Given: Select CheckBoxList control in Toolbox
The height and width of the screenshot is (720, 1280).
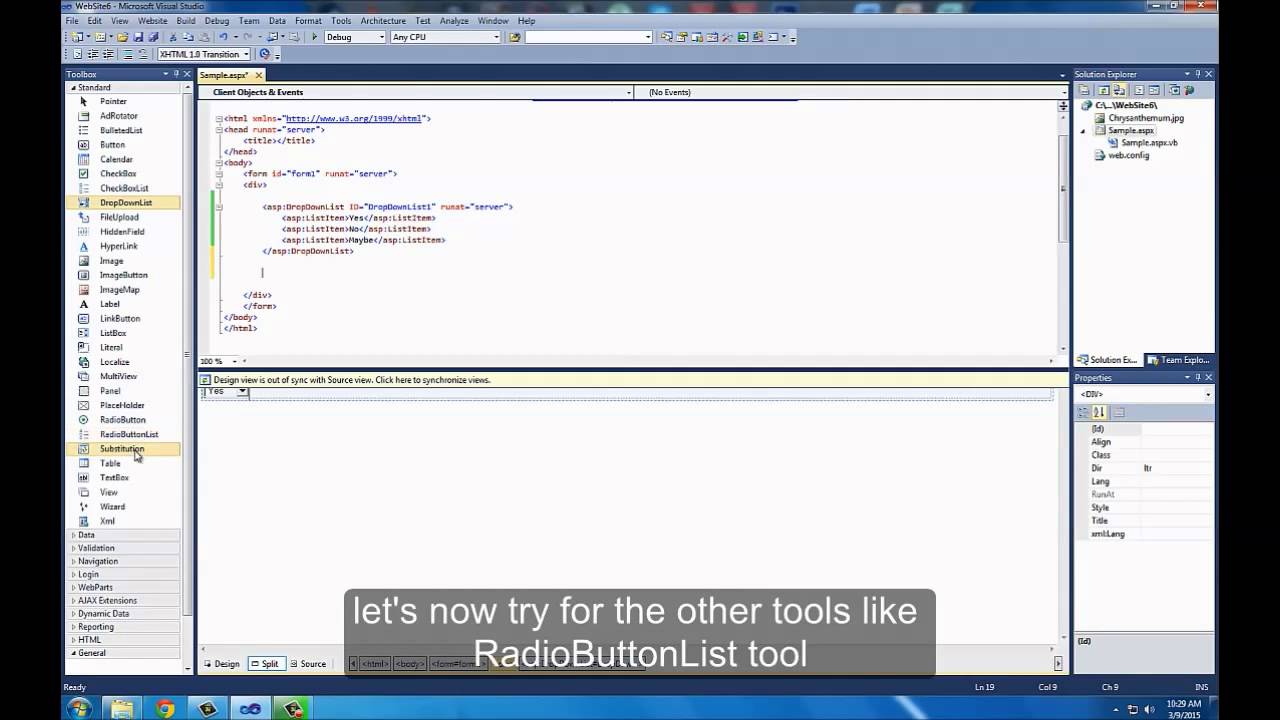Looking at the screenshot, I should point(124,188).
